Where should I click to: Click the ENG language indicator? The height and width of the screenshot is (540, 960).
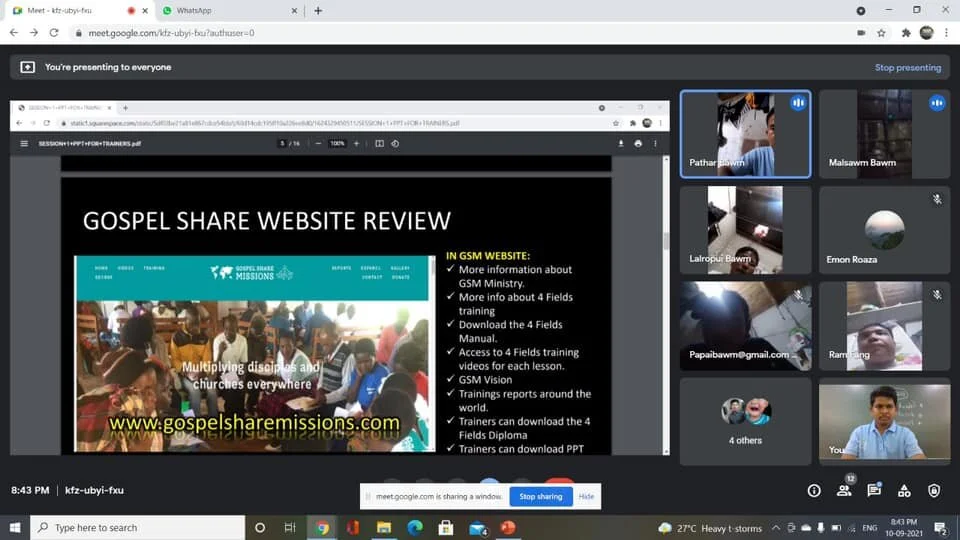(x=869, y=528)
